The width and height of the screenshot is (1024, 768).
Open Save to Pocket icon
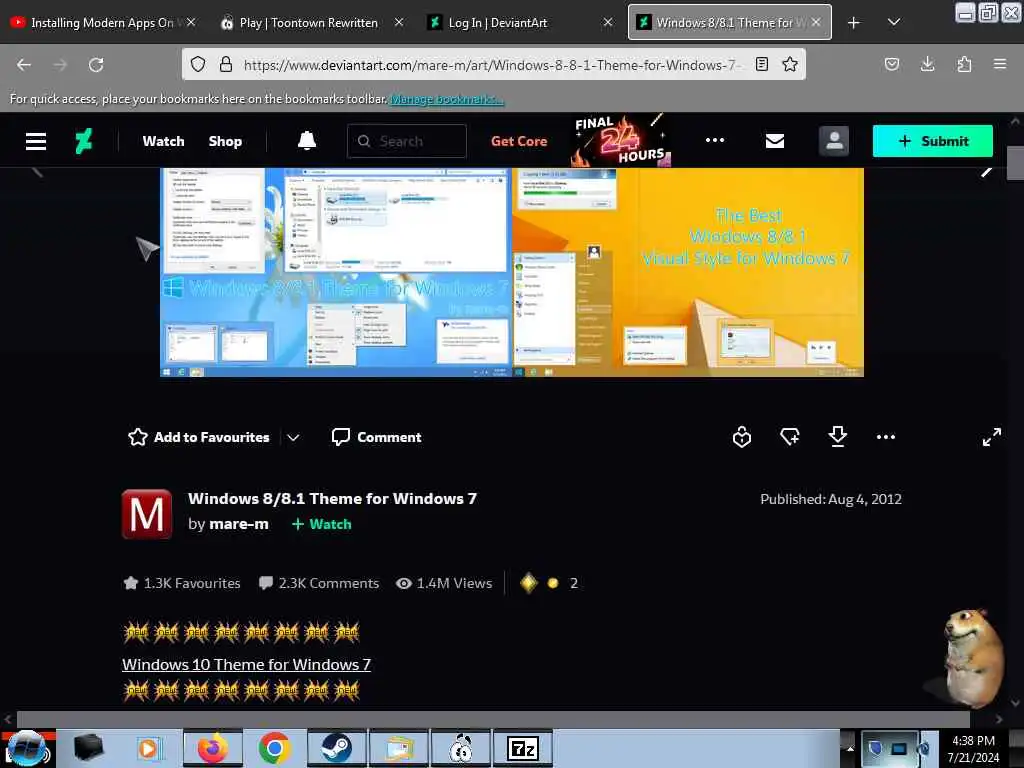[x=892, y=64]
